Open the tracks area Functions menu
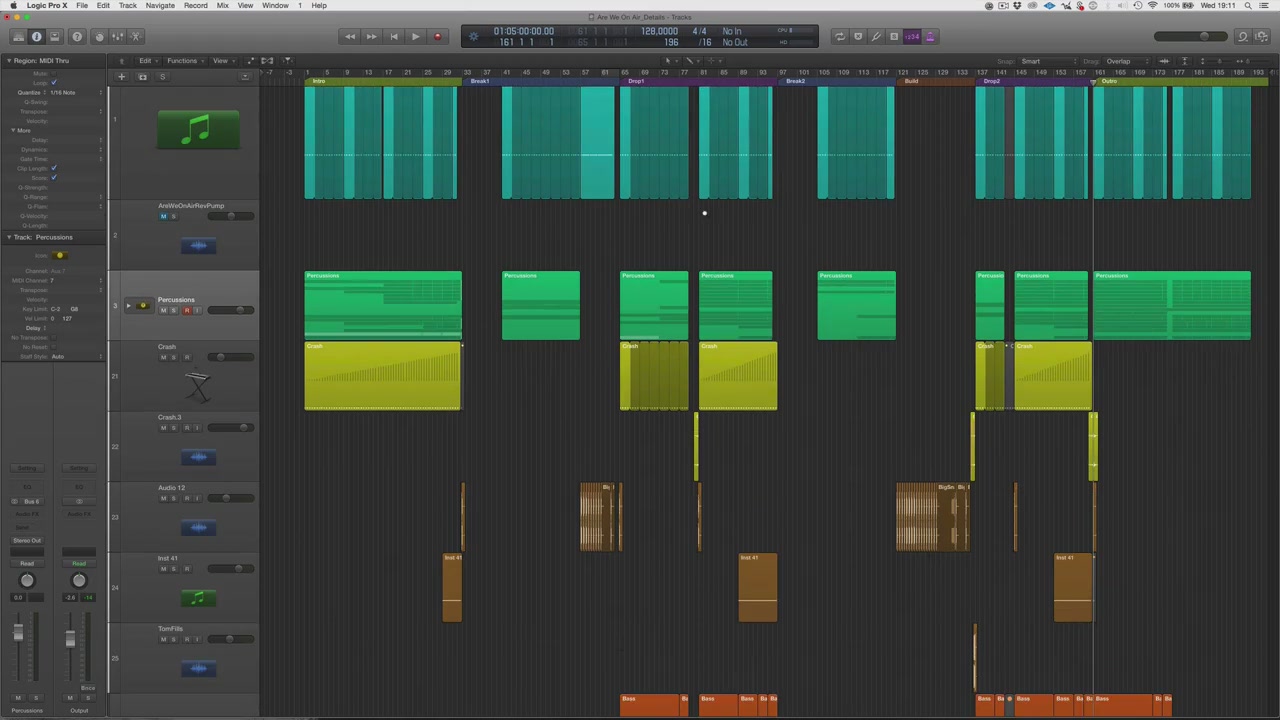 click(x=185, y=61)
